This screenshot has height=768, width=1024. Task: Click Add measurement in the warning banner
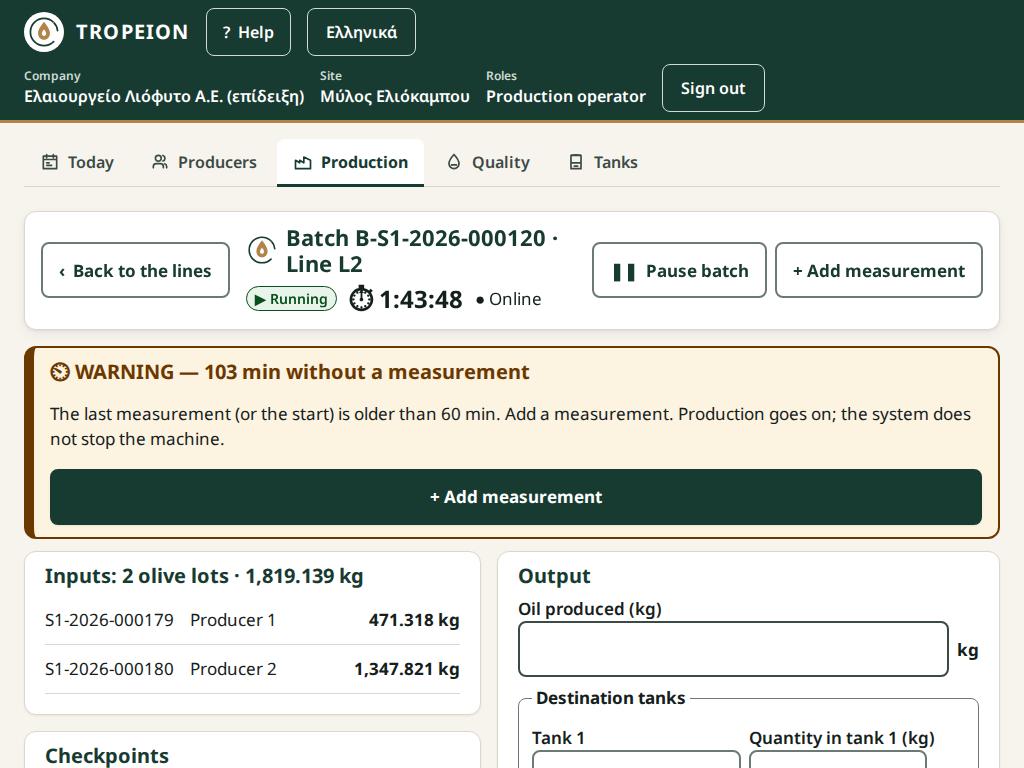point(516,497)
